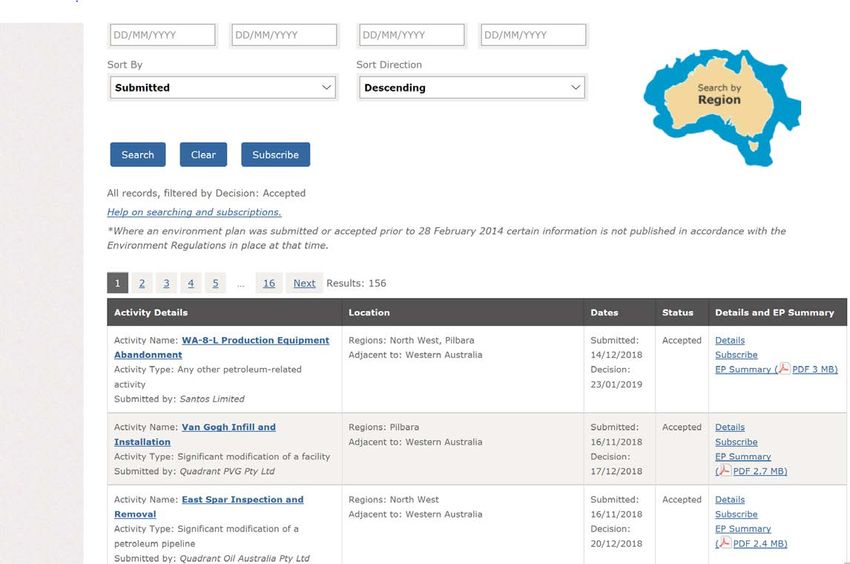Click 'All records, filtered by Decision: Accepted' text
Viewport: 850px width, 564px height.
206,193
